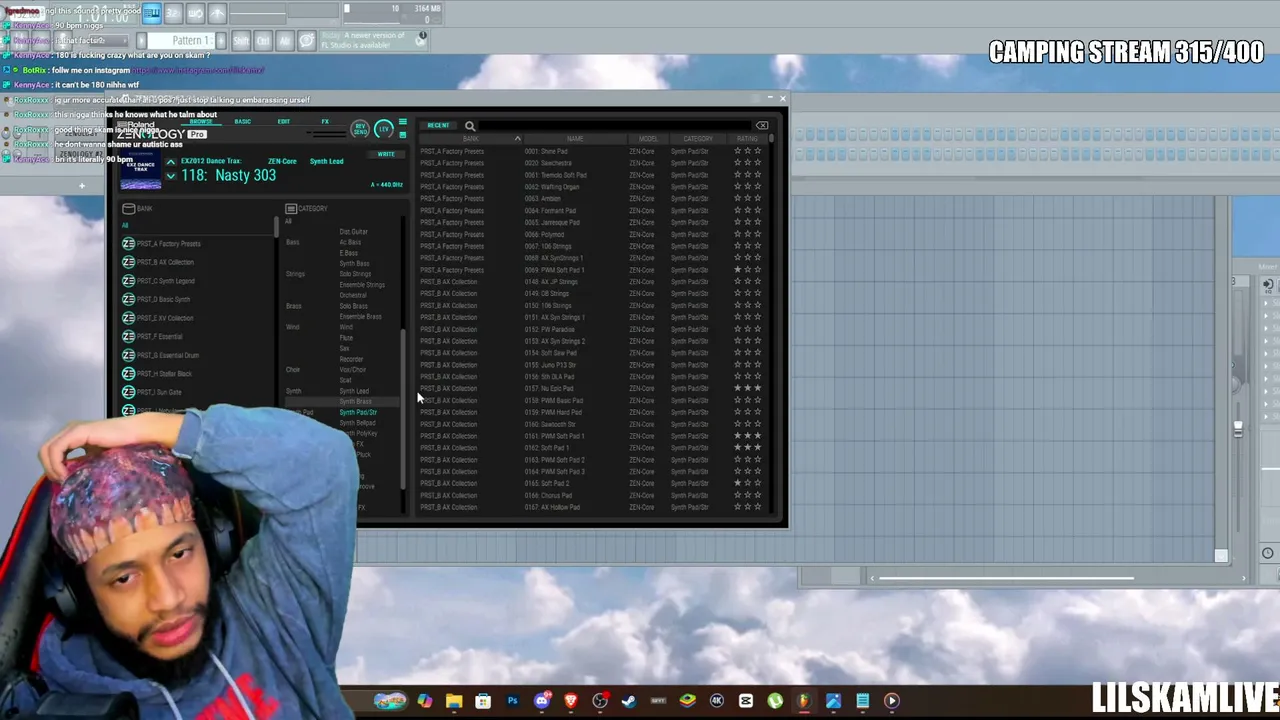
Task: Select the PRST_D Basic Synth bank
Action: [157, 299]
